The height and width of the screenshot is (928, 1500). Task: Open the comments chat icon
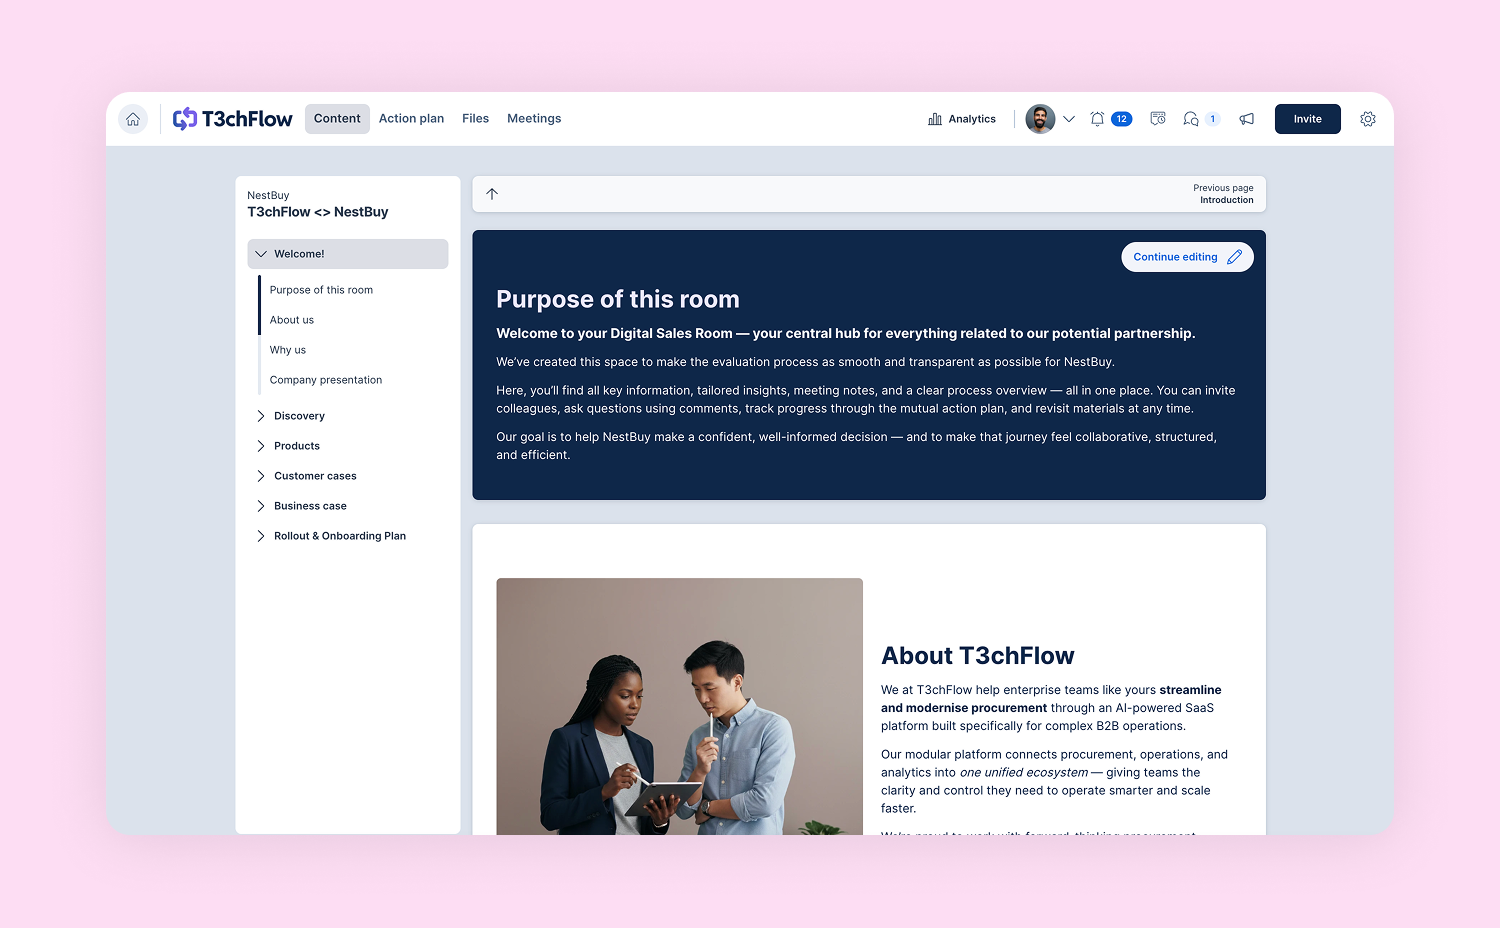click(1190, 119)
